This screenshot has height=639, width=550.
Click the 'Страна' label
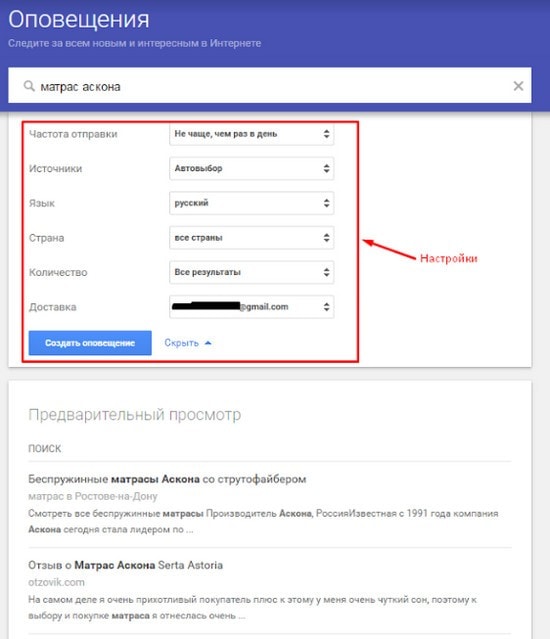(46, 238)
